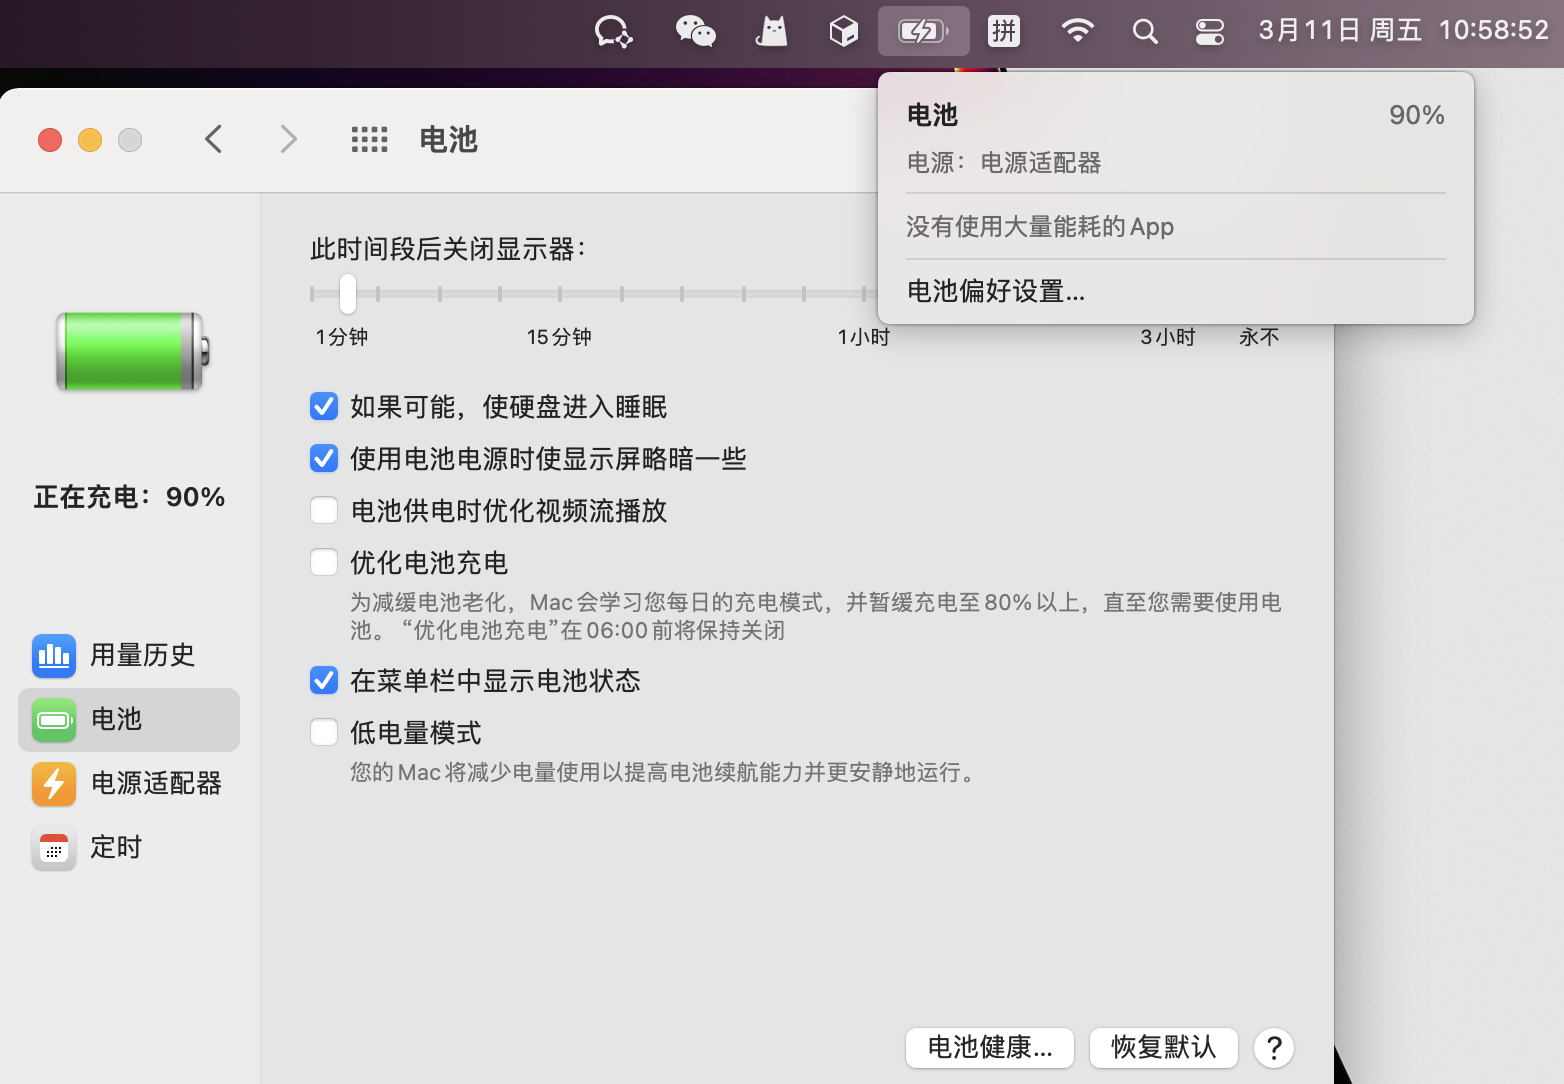Screen dimensions: 1564x1084
Task: Open the WeChat menu bar icon
Action: [x=695, y=31]
